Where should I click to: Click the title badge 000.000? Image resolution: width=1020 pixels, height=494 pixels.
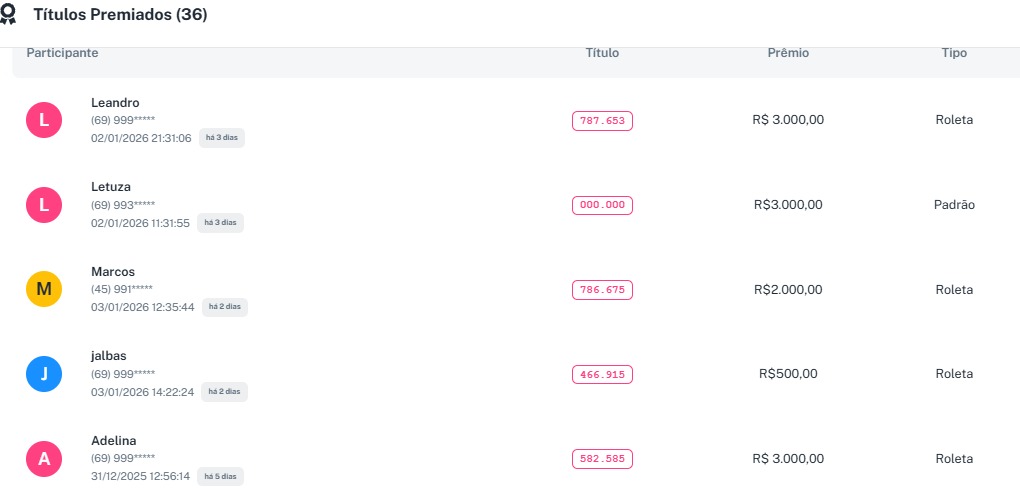tap(602, 205)
